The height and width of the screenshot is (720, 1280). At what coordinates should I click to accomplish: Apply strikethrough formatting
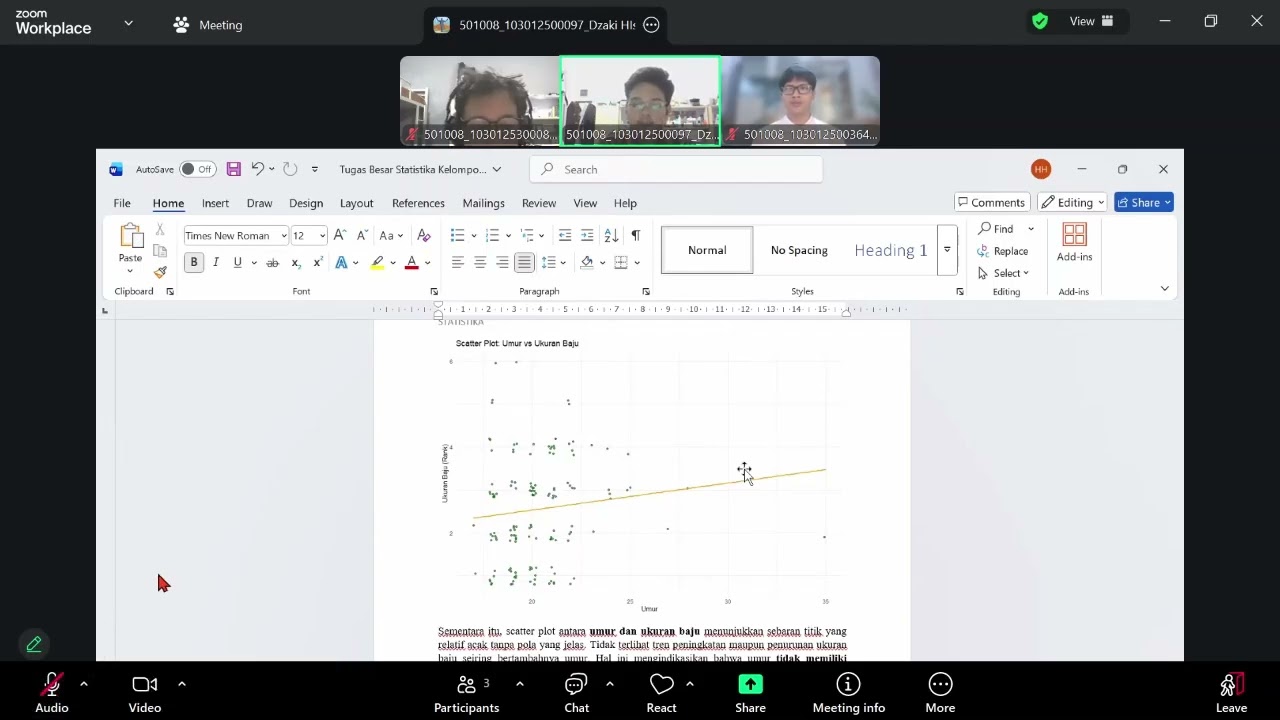pyautogui.click(x=272, y=263)
